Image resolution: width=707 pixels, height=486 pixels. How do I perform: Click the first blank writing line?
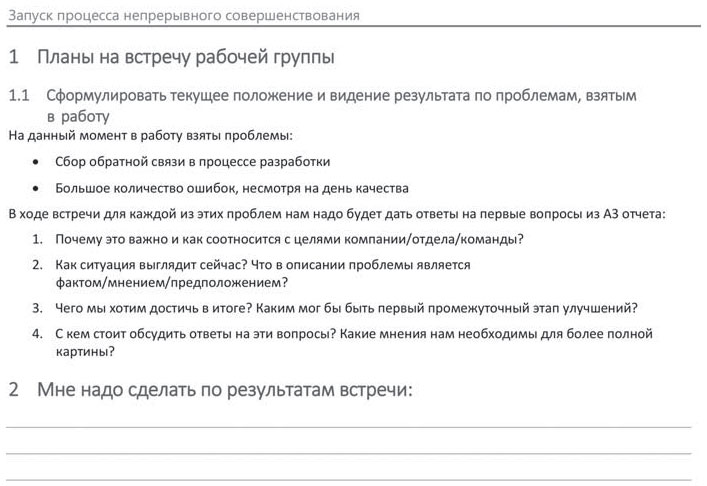click(x=348, y=425)
